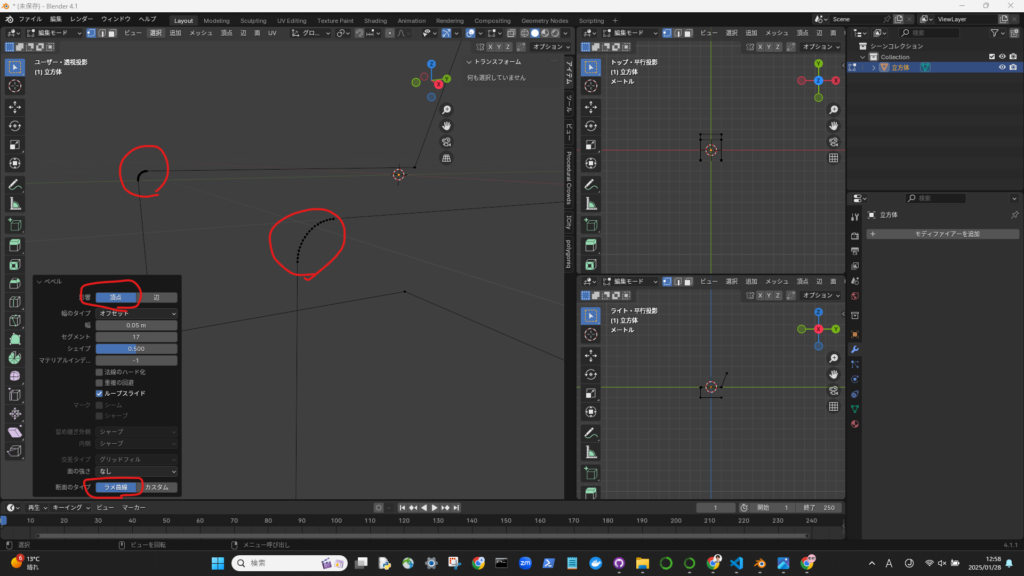Click the セグメント value field
1024x576 pixels.
tap(137, 337)
